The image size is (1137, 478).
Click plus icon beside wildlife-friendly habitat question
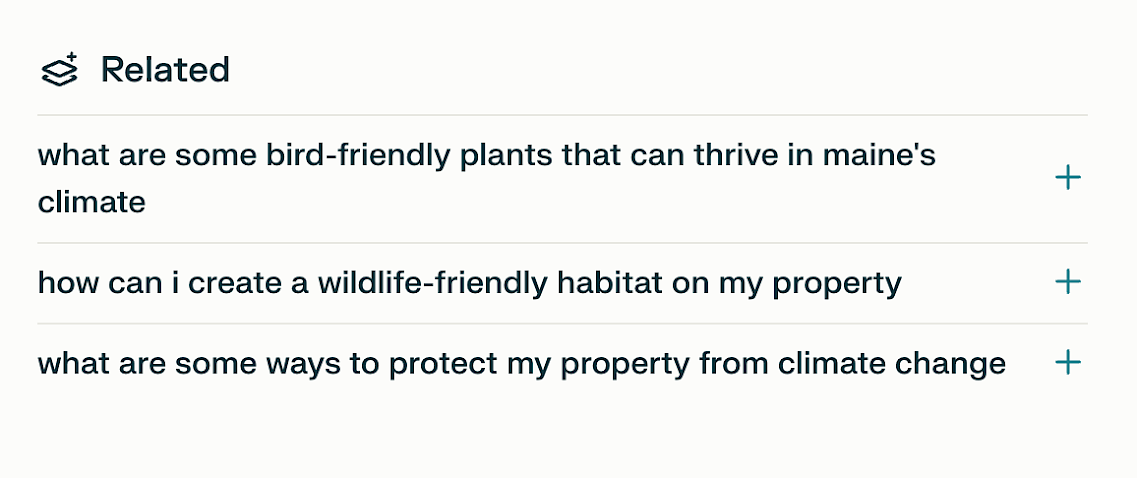pos(1068,283)
